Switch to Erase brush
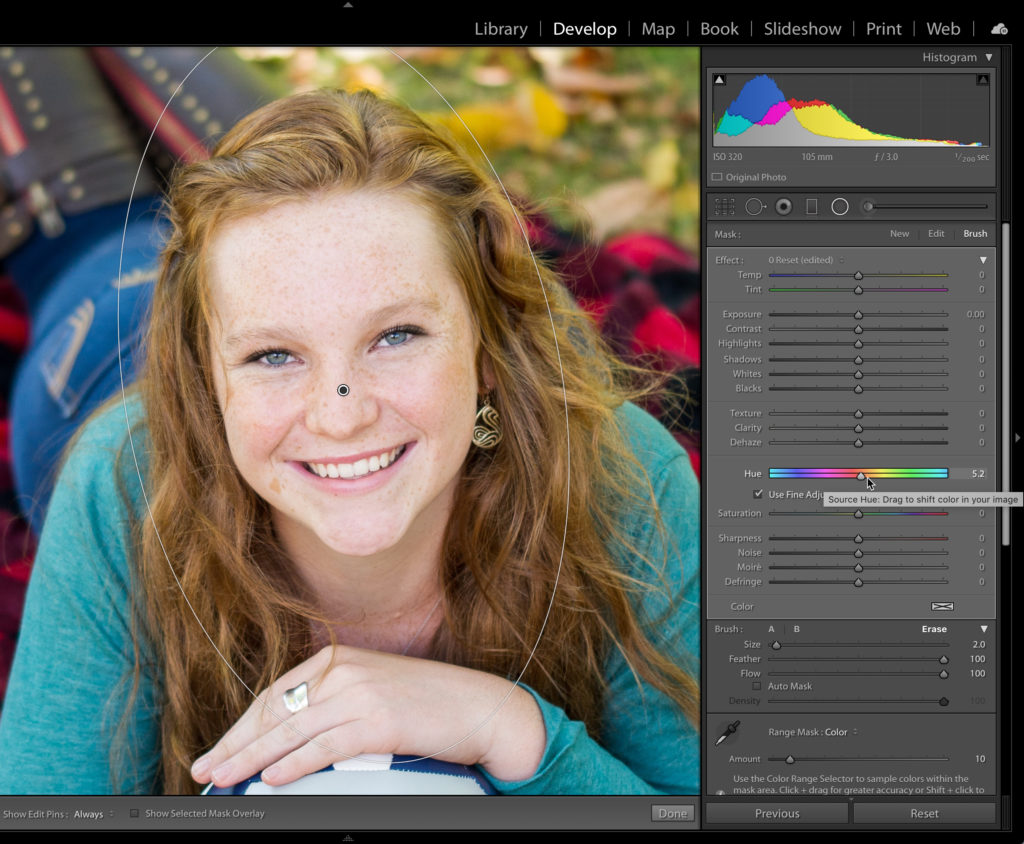Screen dimensions: 1024x844 point(934,629)
